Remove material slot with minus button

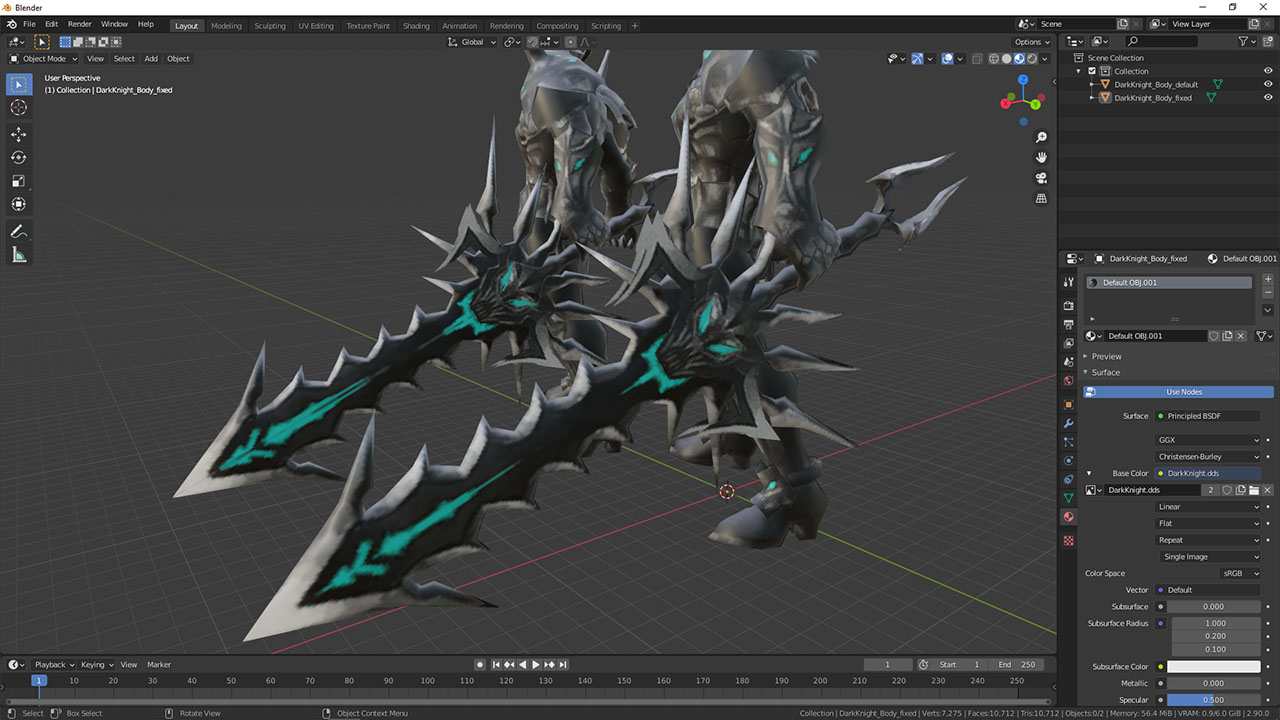pos(1268,293)
